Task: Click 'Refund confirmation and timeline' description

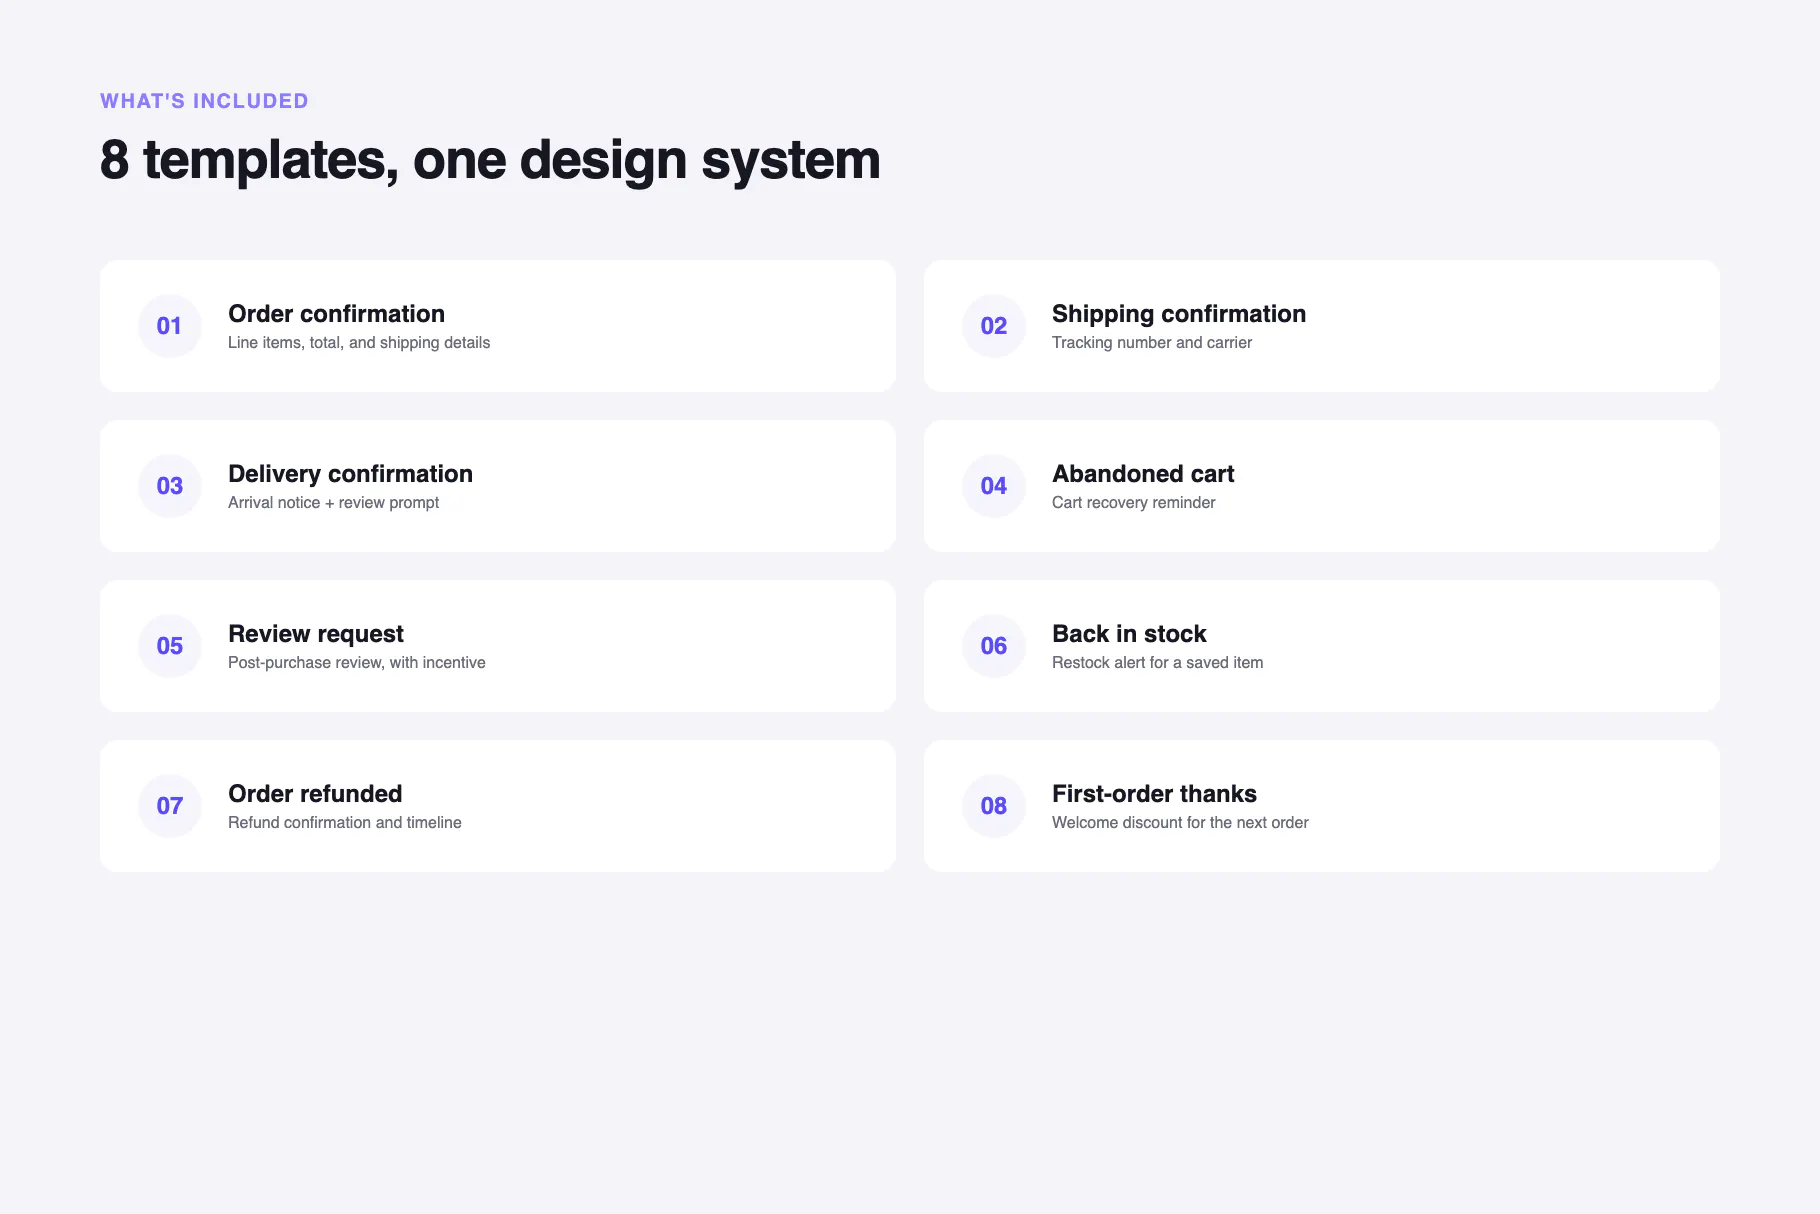Action: pyautogui.click(x=345, y=823)
